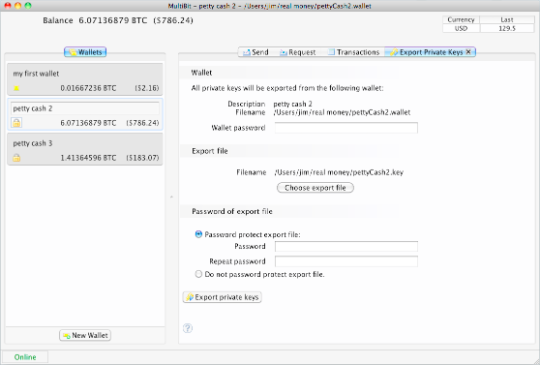Click the ($2.16) value of my first wallet

coord(147,88)
